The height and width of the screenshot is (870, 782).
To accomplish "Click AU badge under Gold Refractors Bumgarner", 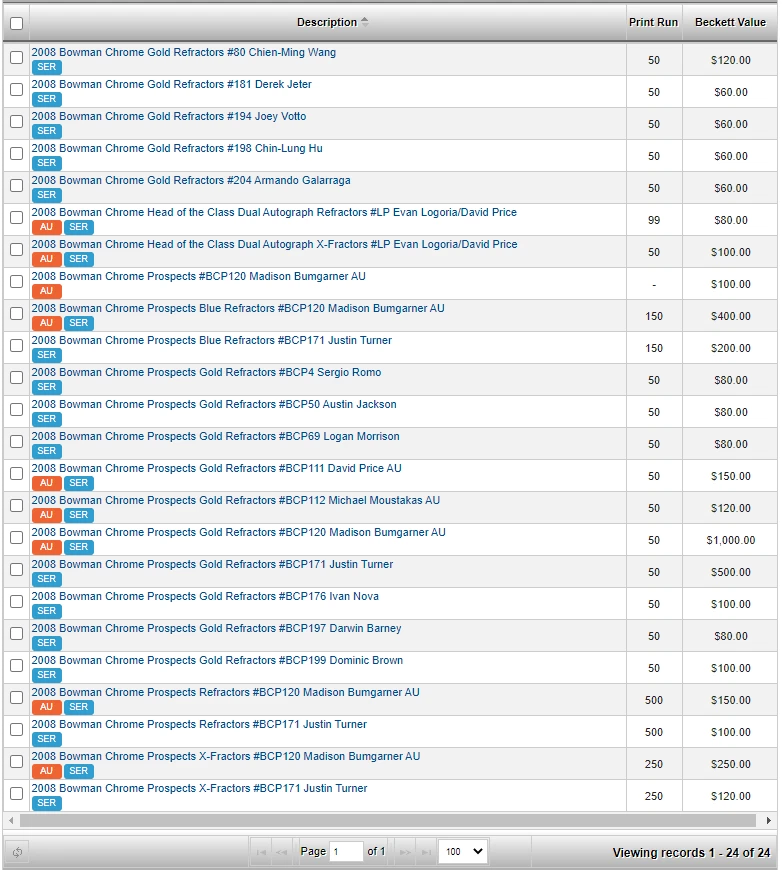I will [x=47, y=547].
